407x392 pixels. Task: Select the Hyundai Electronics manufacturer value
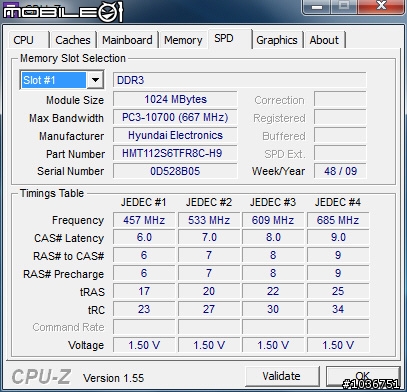(x=175, y=135)
